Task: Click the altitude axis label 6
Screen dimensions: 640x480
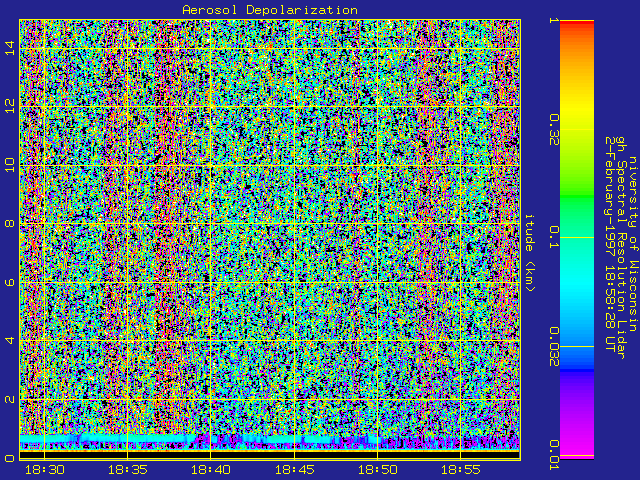Action: [x=9, y=282]
